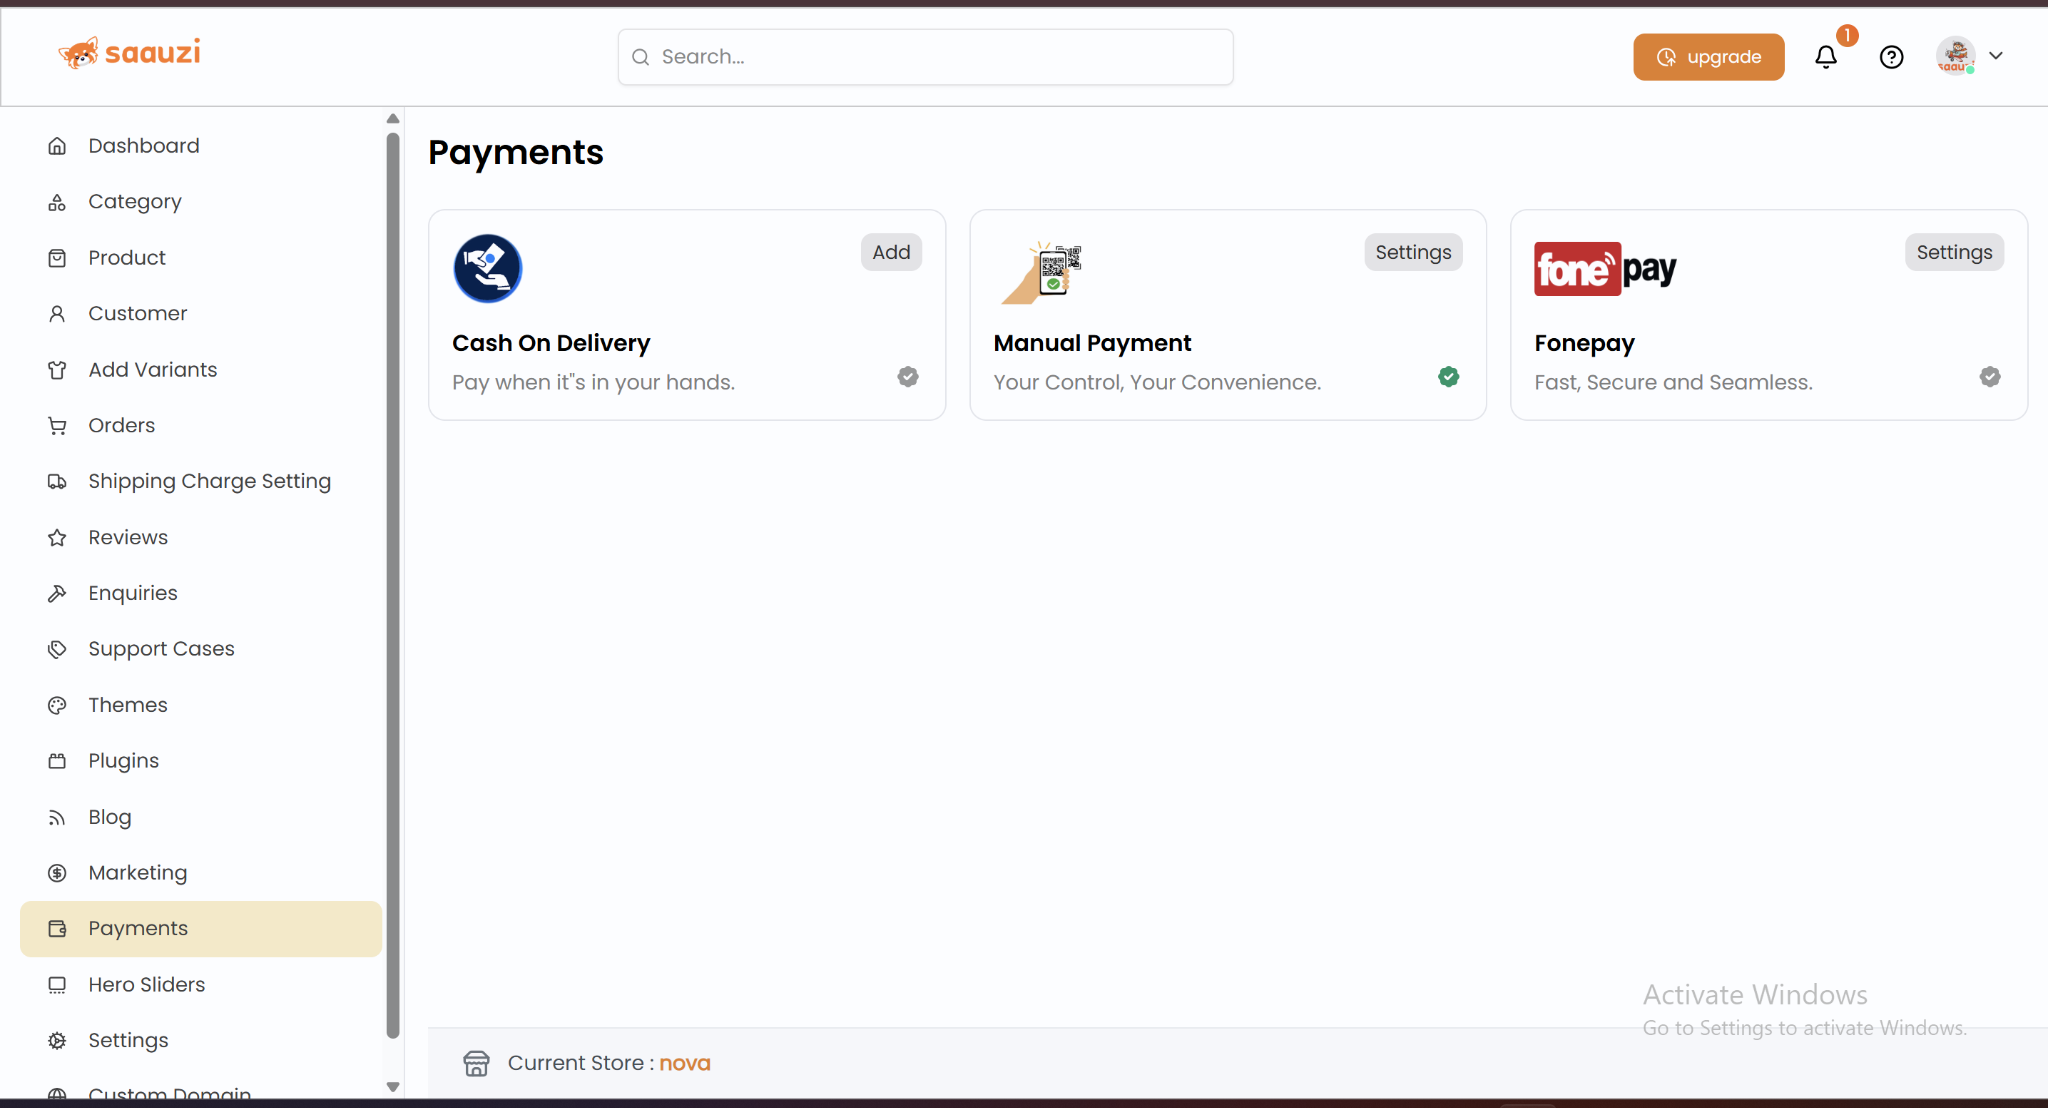
Task: Toggle Fonepay verified badge
Action: coord(1990,377)
